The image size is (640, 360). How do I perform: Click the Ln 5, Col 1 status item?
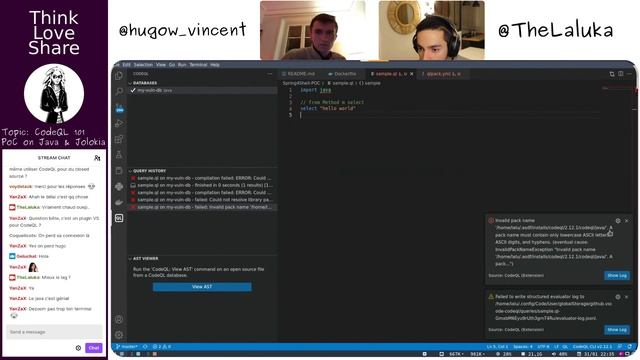pyautogui.click(x=497, y=347)
